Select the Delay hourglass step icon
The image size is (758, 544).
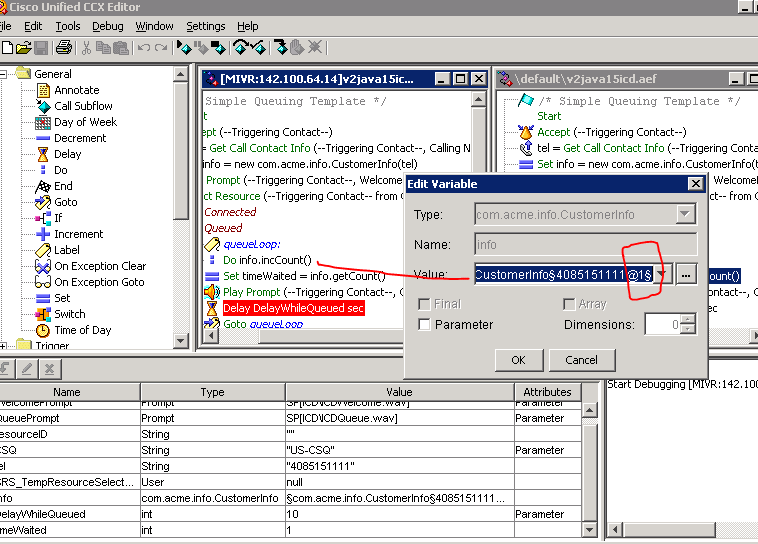point(43,154)
